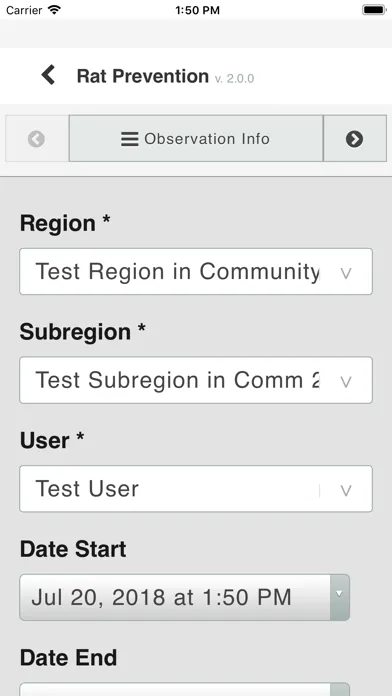Viewport: 392px width, 696px height.
Task: Click the Rat Prevention title text
Action: tap(143, 76)
